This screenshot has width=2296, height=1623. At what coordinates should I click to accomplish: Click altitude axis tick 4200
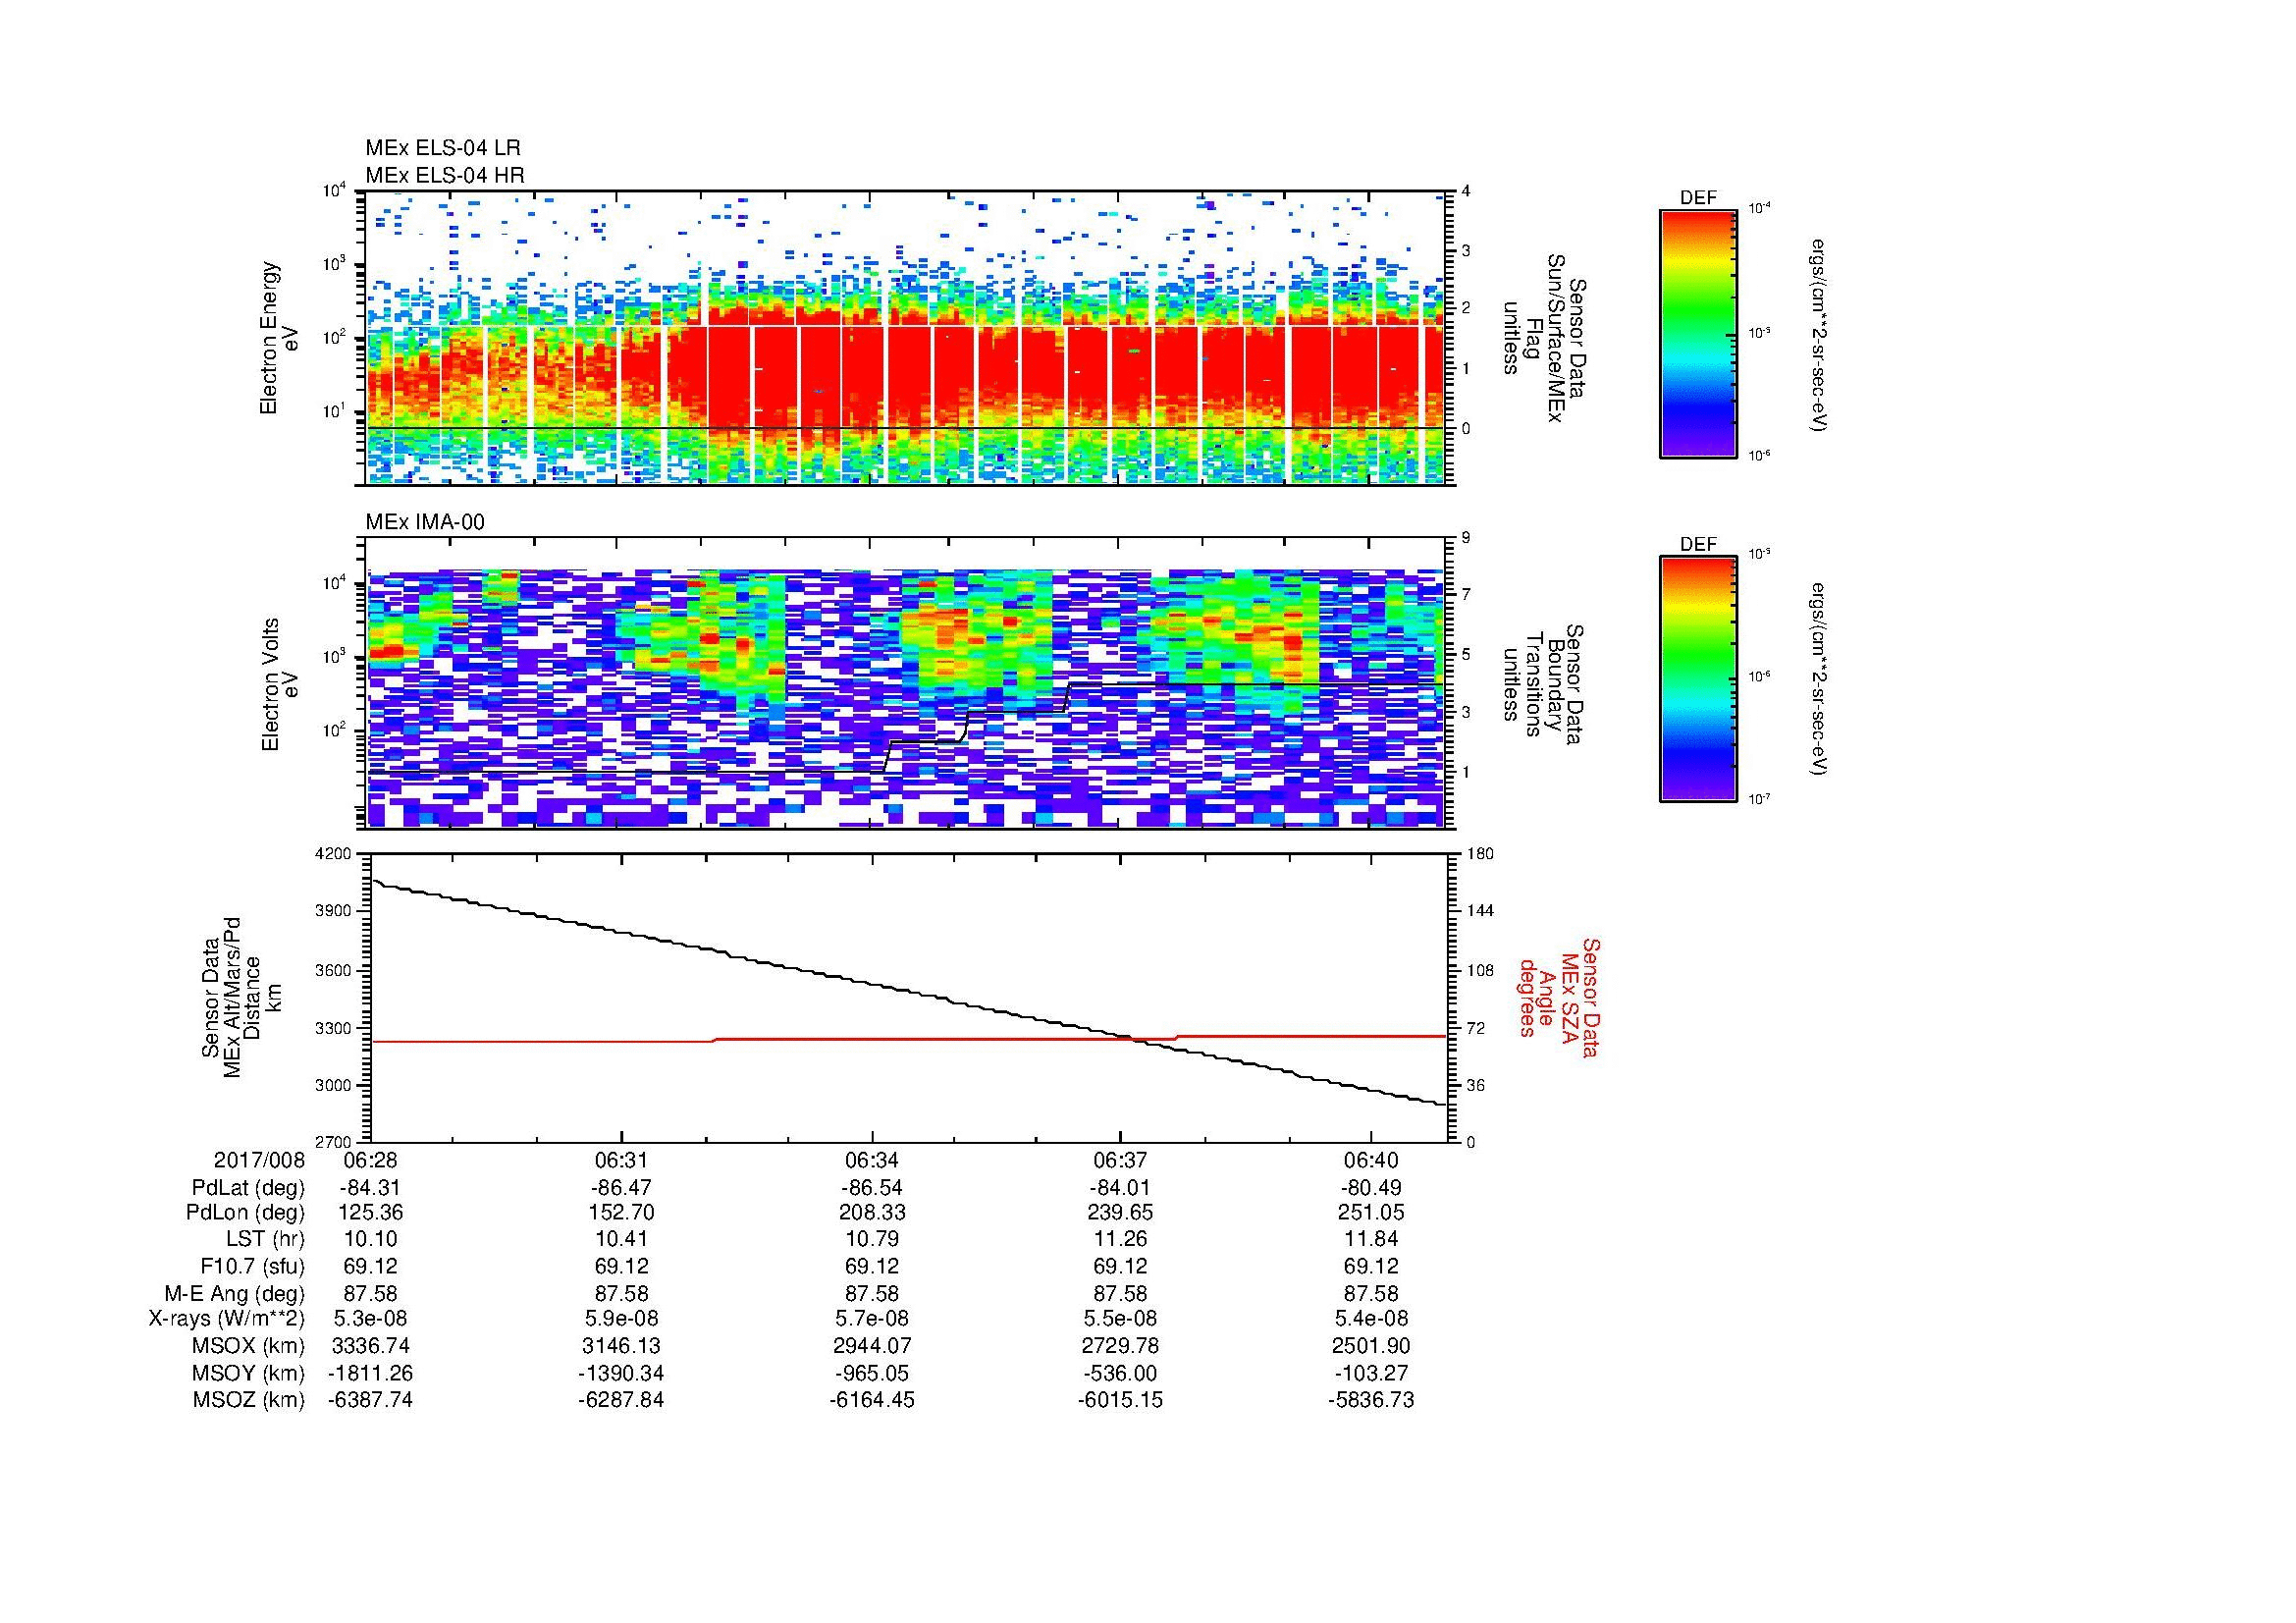tap(334, 854)
